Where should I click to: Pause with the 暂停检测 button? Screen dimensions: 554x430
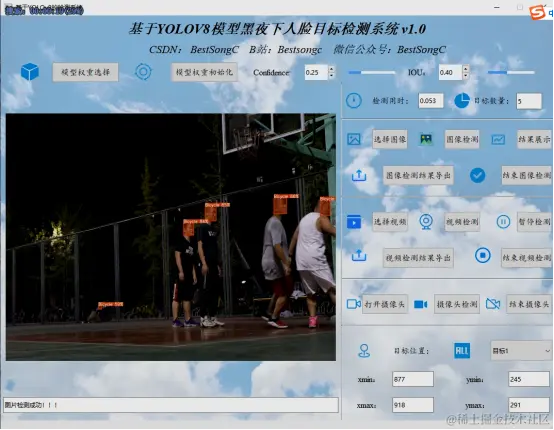point(534,222)
